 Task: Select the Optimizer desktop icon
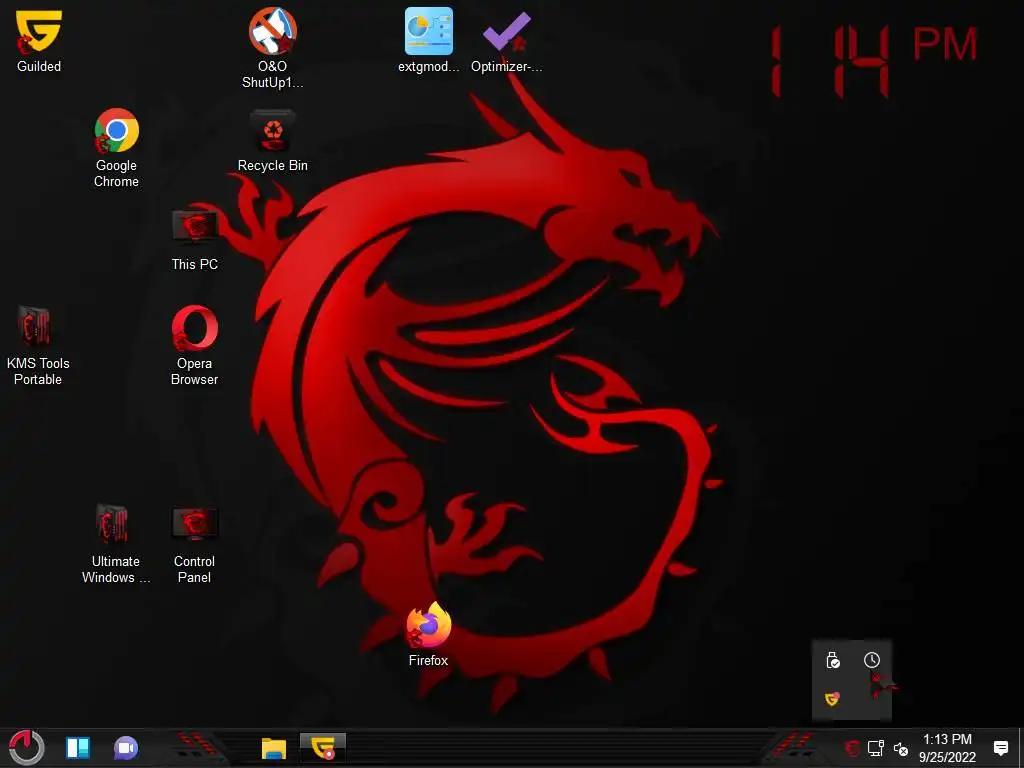click(x=506, y=40)
